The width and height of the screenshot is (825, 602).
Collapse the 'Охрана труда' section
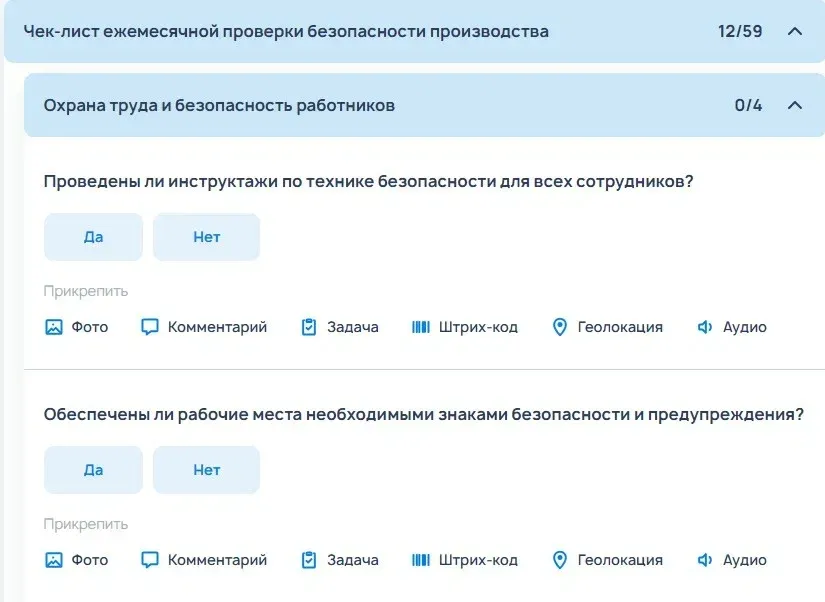pyautogui.click(x=795, y=104)
